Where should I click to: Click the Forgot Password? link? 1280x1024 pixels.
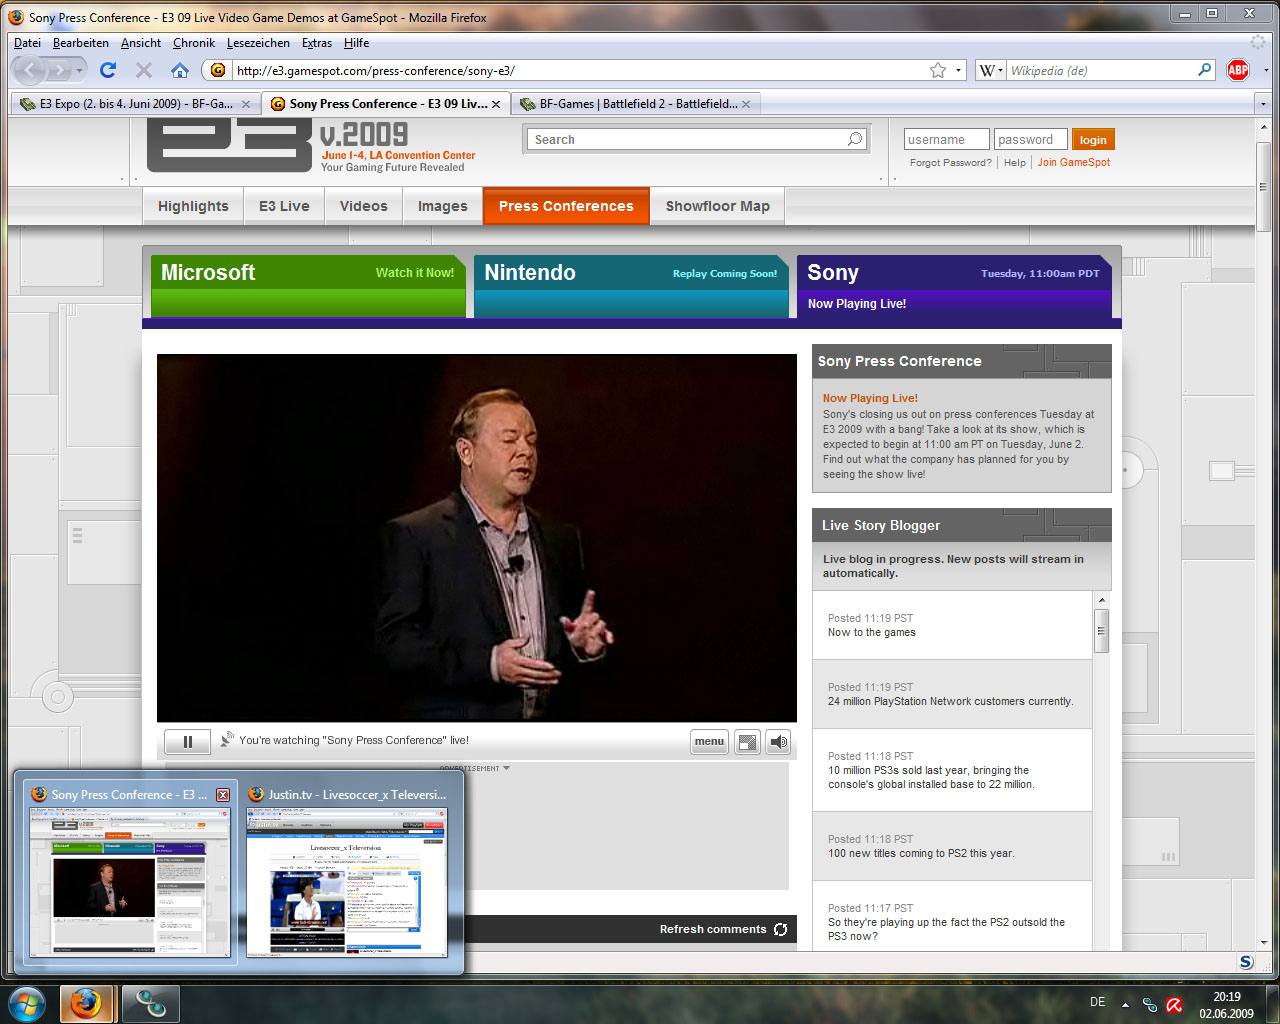click(951, 163)
